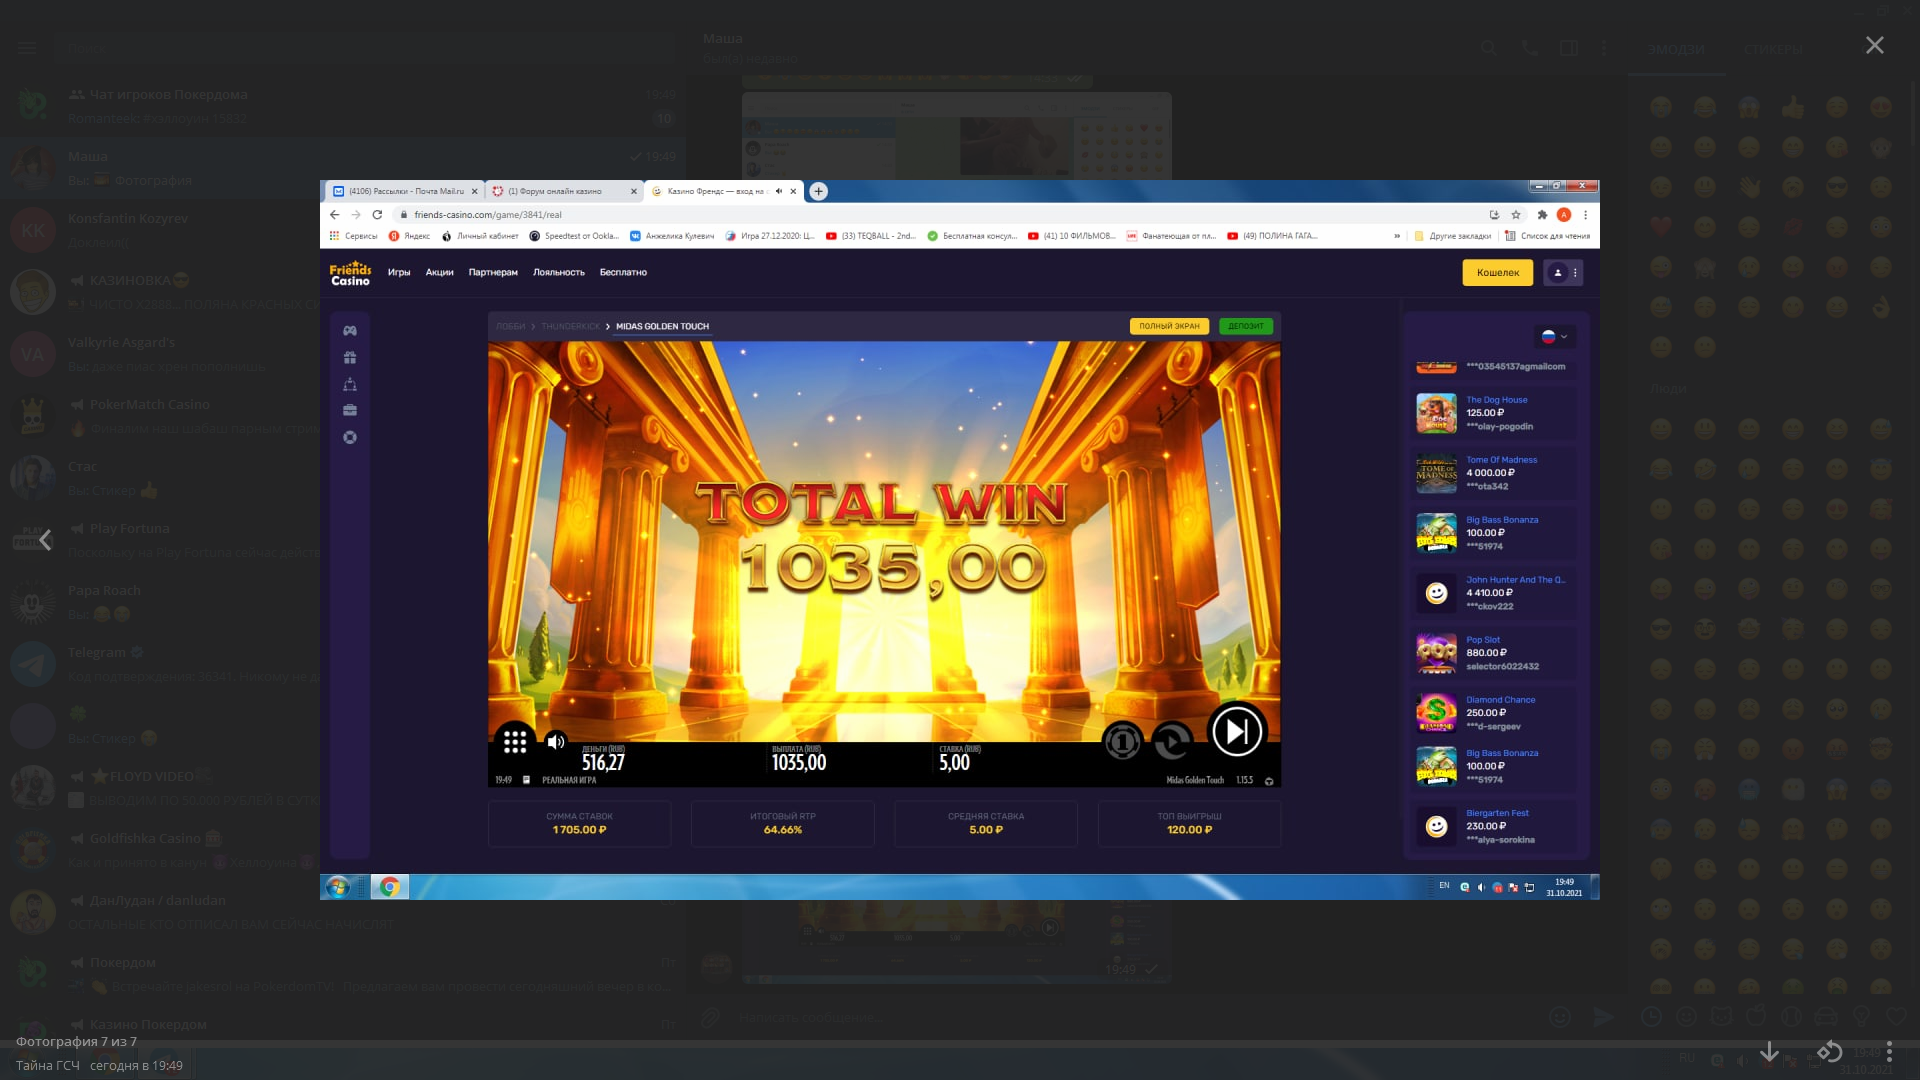1920x1080 pixels.
Task: Expand the Russian flag language dropdown
Action: (x=1554, y=336)
